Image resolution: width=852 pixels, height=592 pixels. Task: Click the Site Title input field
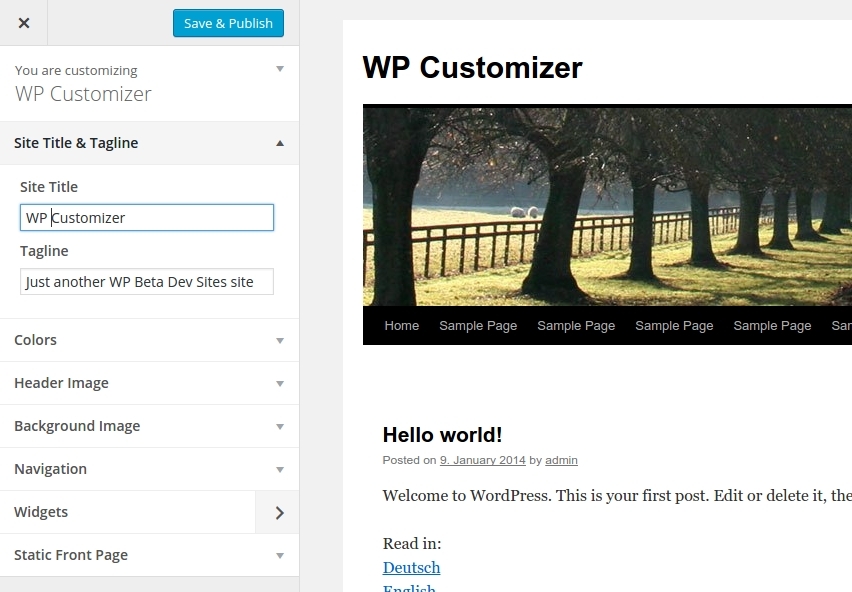(x=147, y=218)
